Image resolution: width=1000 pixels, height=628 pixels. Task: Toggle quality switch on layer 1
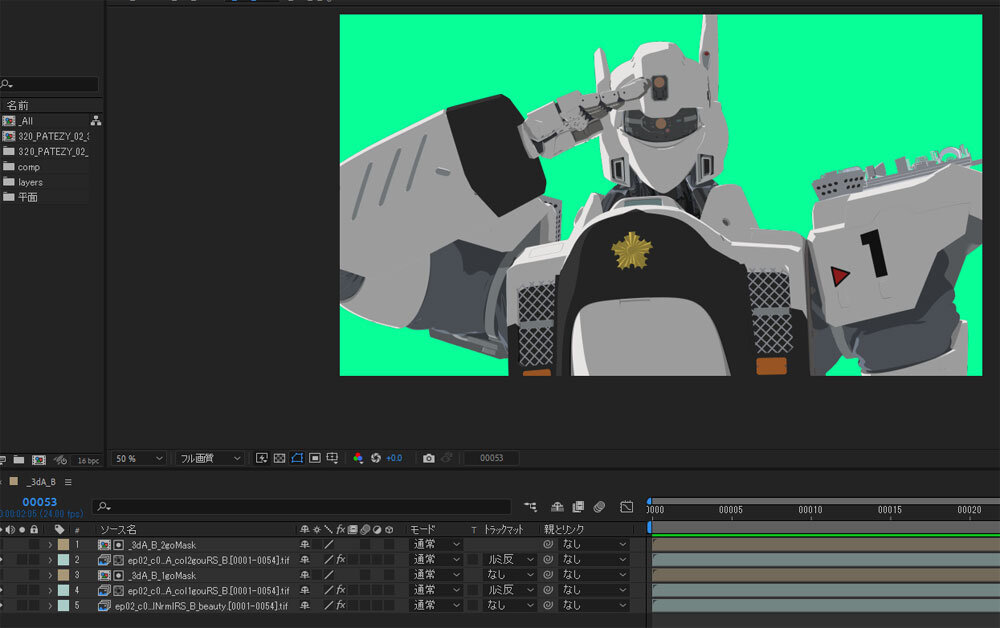coord(328,544)
